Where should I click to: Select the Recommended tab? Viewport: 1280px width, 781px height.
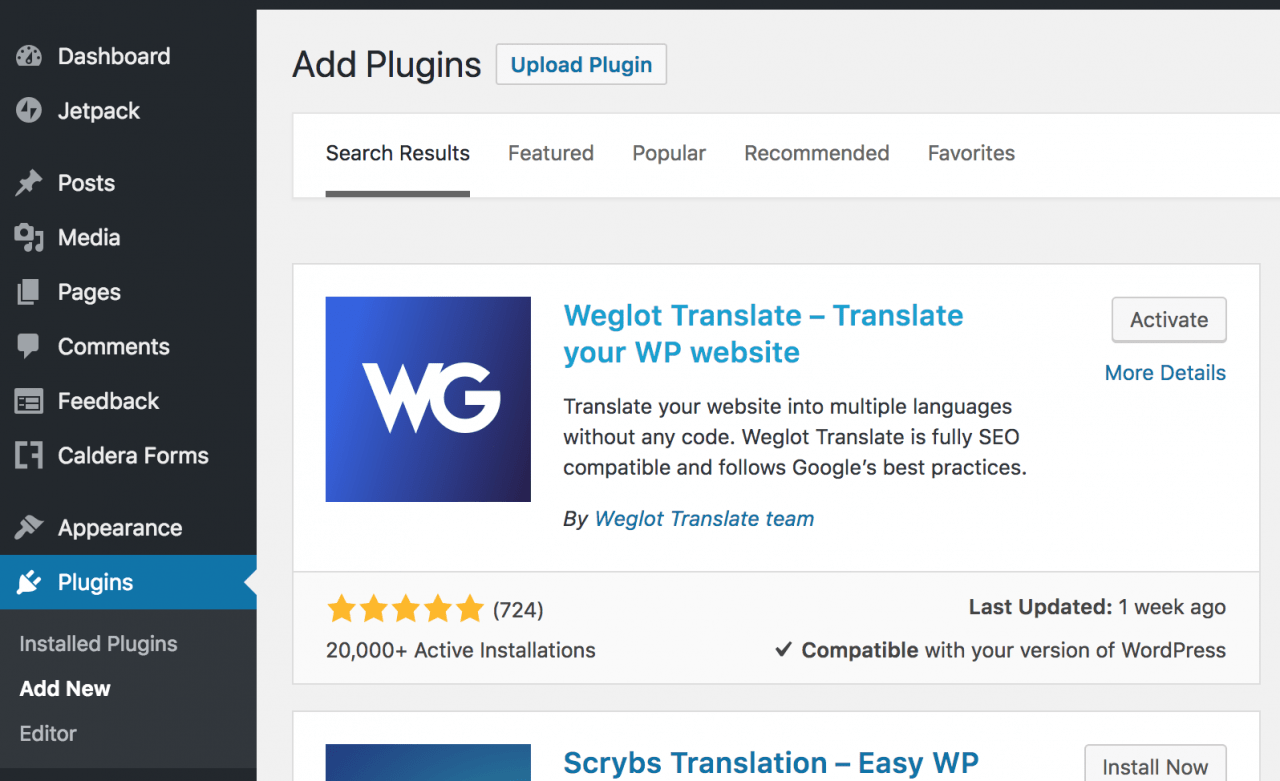pyautogui.click(x=817, y=153)
